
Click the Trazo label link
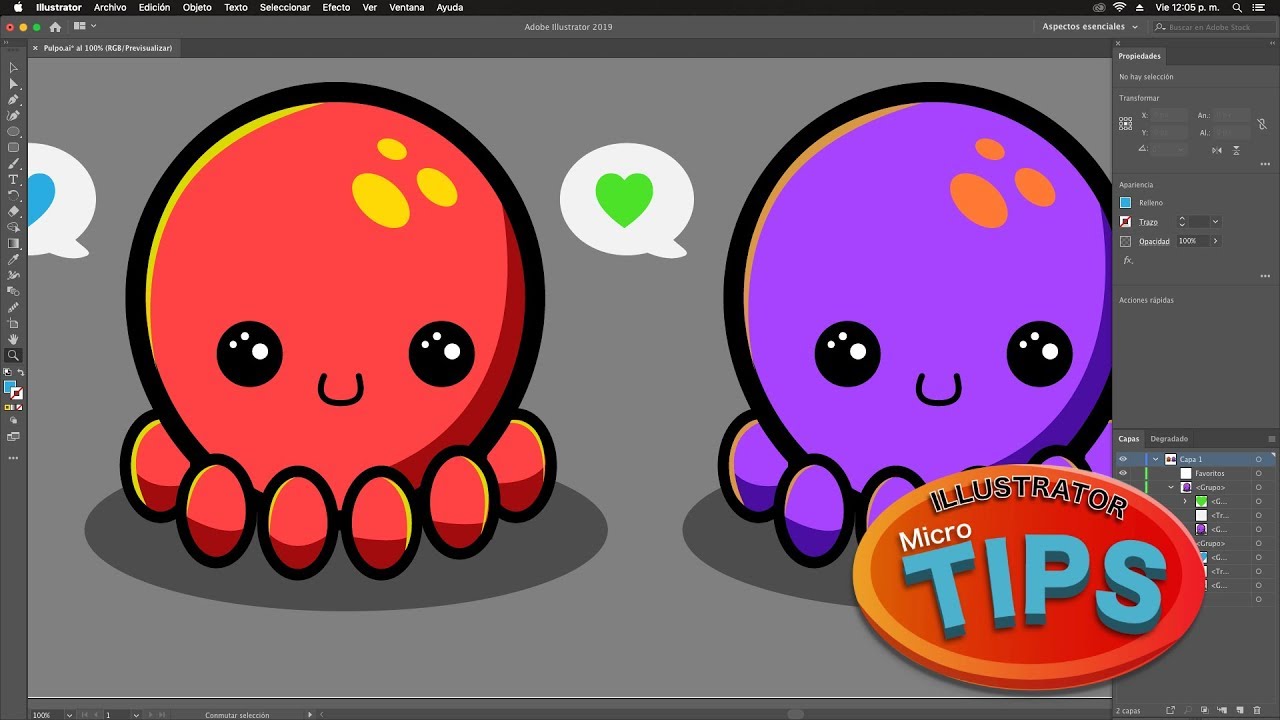[1148, 222]
